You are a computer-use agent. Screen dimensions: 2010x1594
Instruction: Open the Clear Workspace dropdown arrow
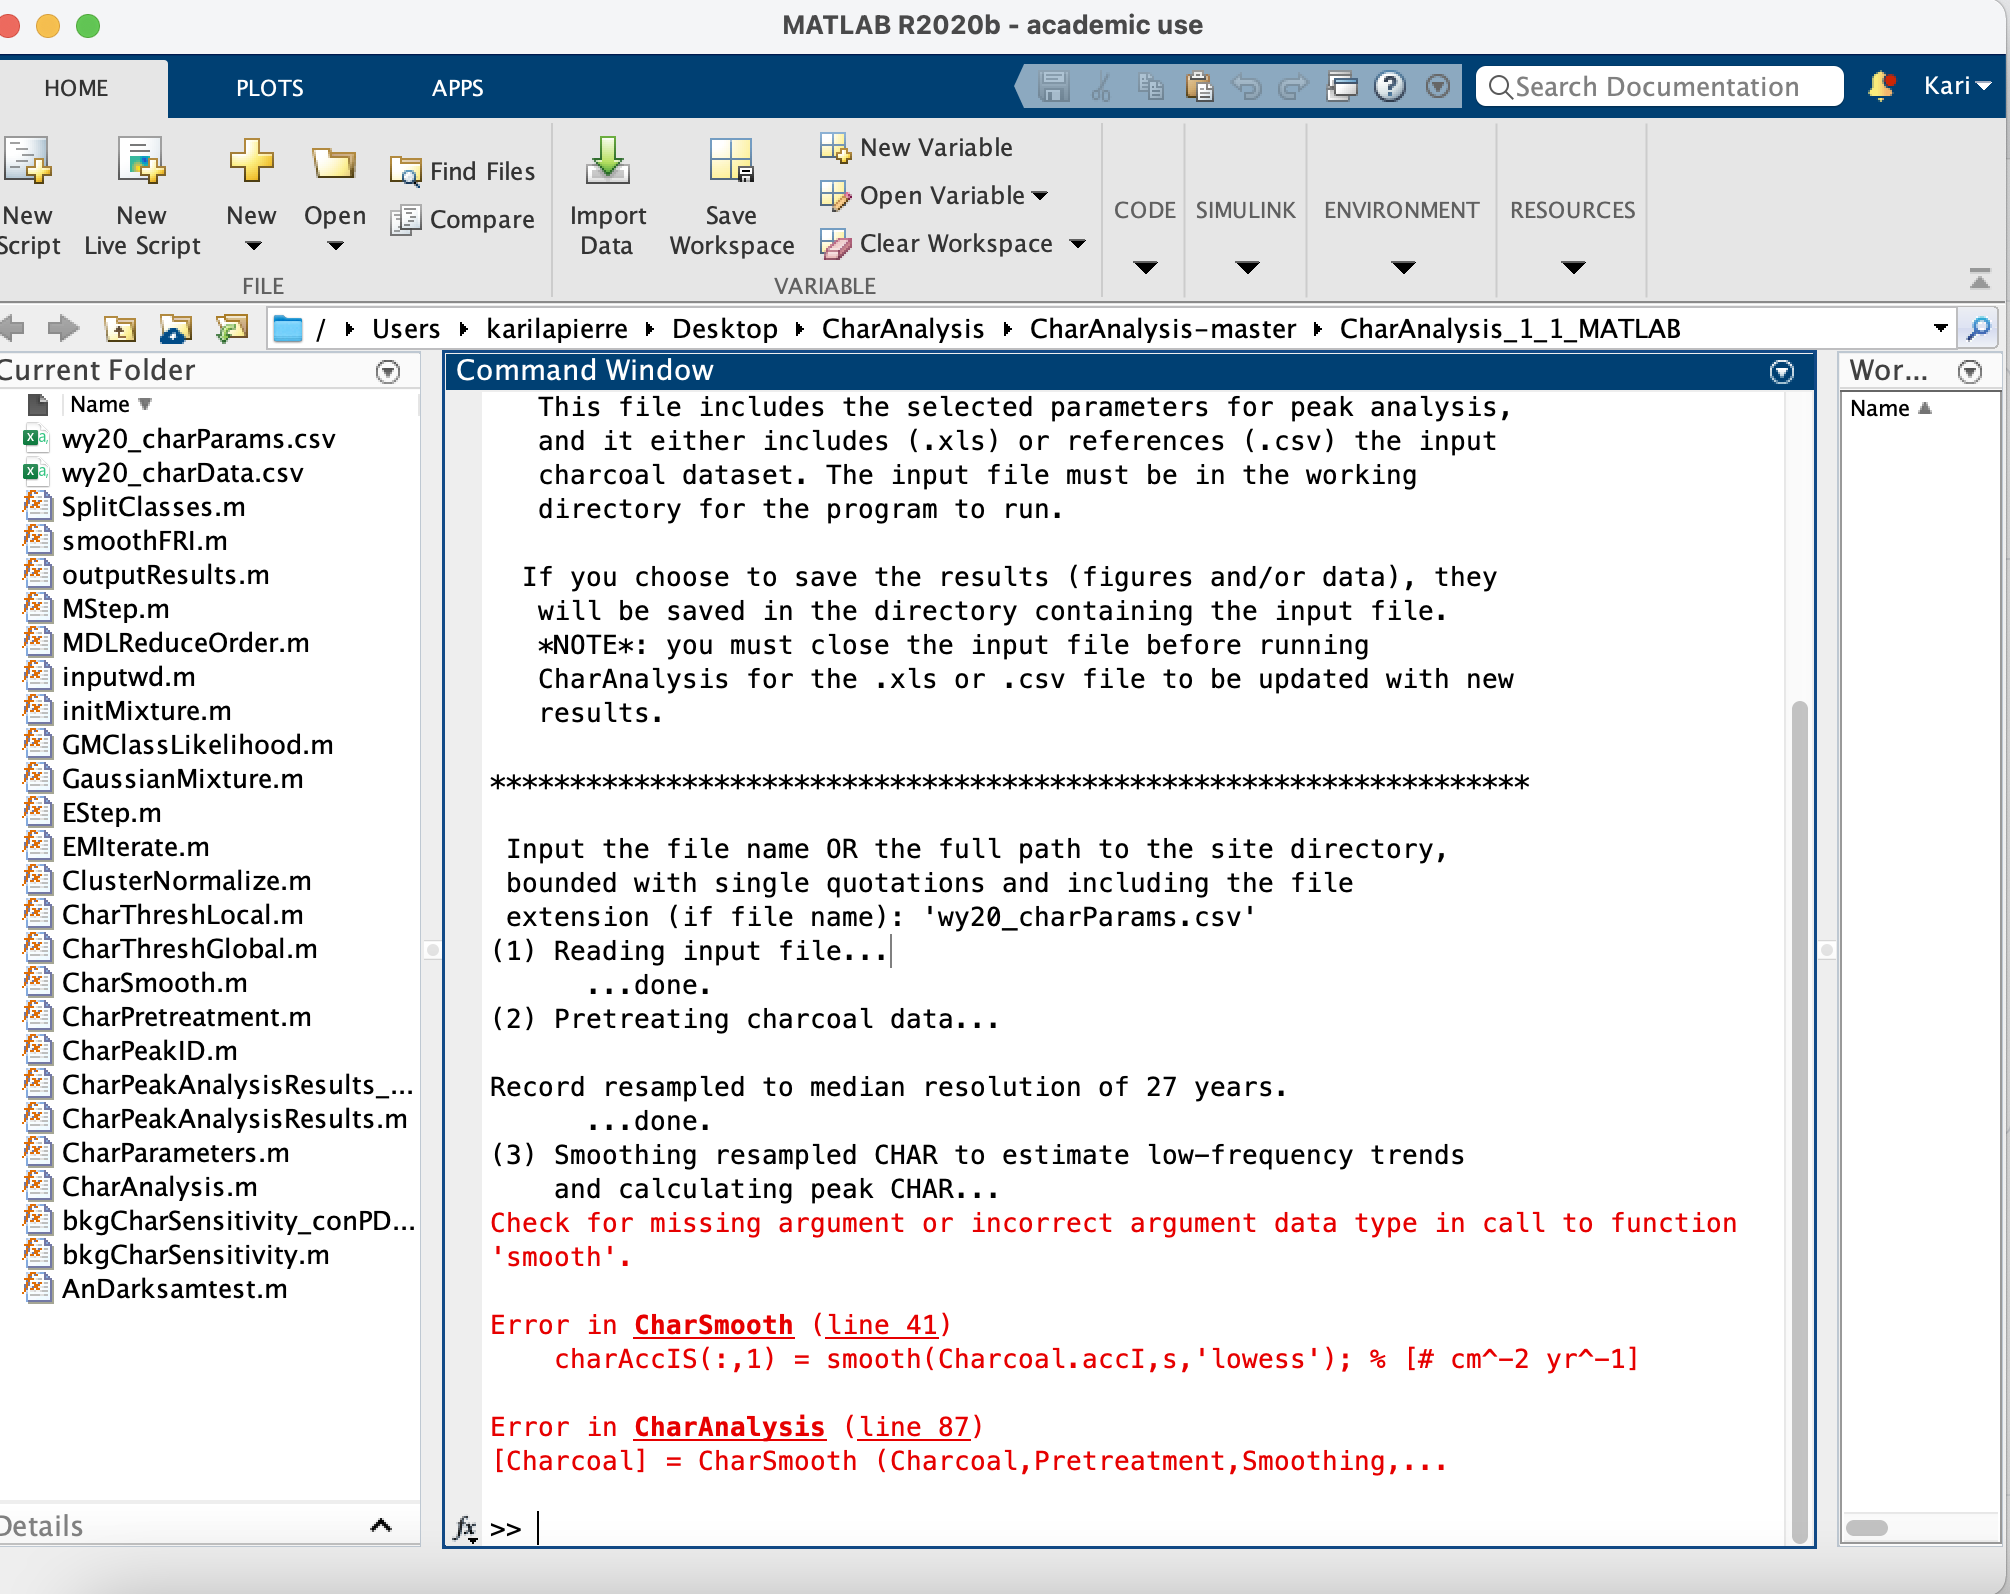(x=1078, y=244)
